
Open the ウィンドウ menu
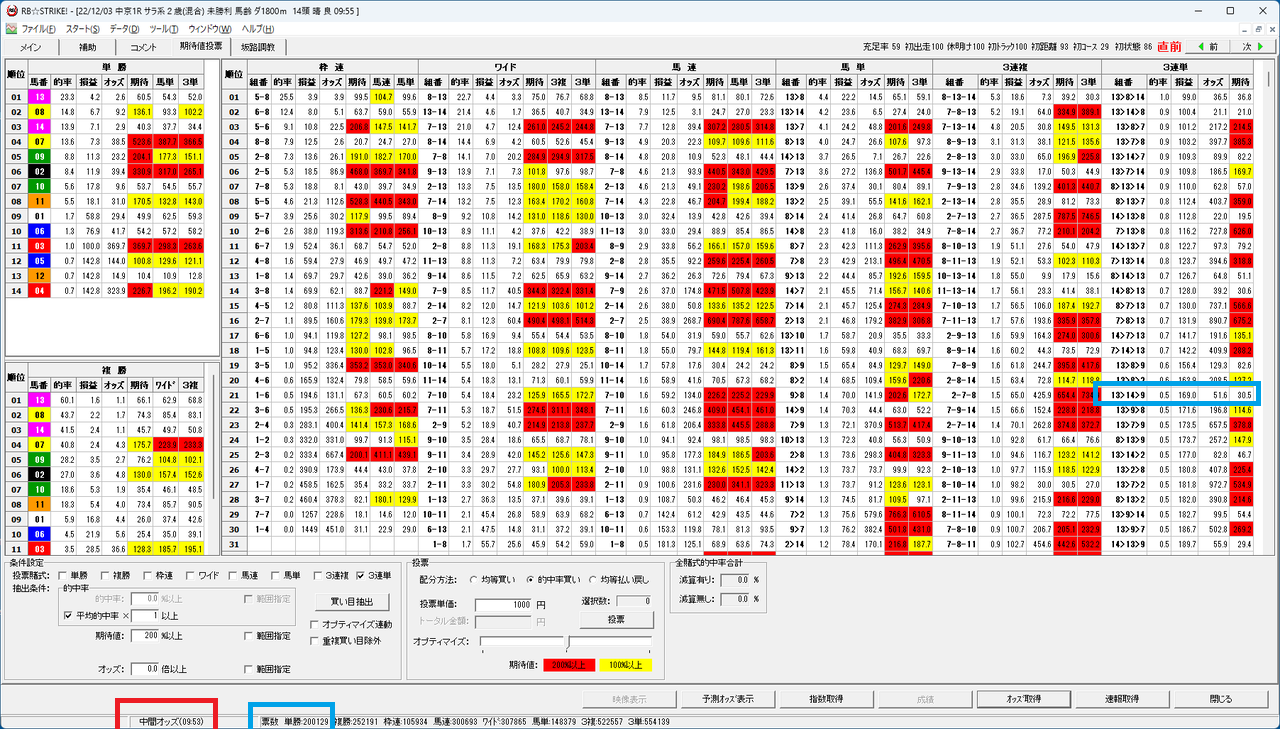click(210, 29)
